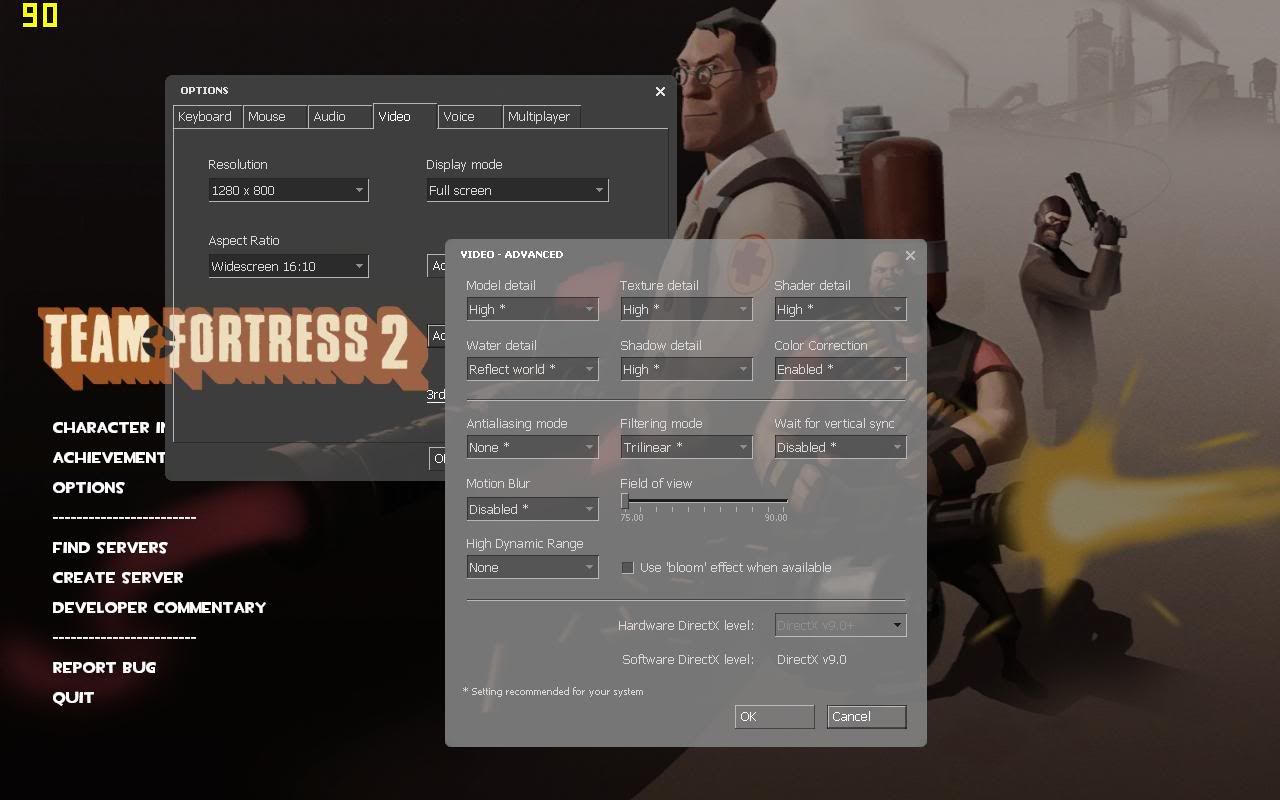Select the Video tab

(x=405, y=116)
